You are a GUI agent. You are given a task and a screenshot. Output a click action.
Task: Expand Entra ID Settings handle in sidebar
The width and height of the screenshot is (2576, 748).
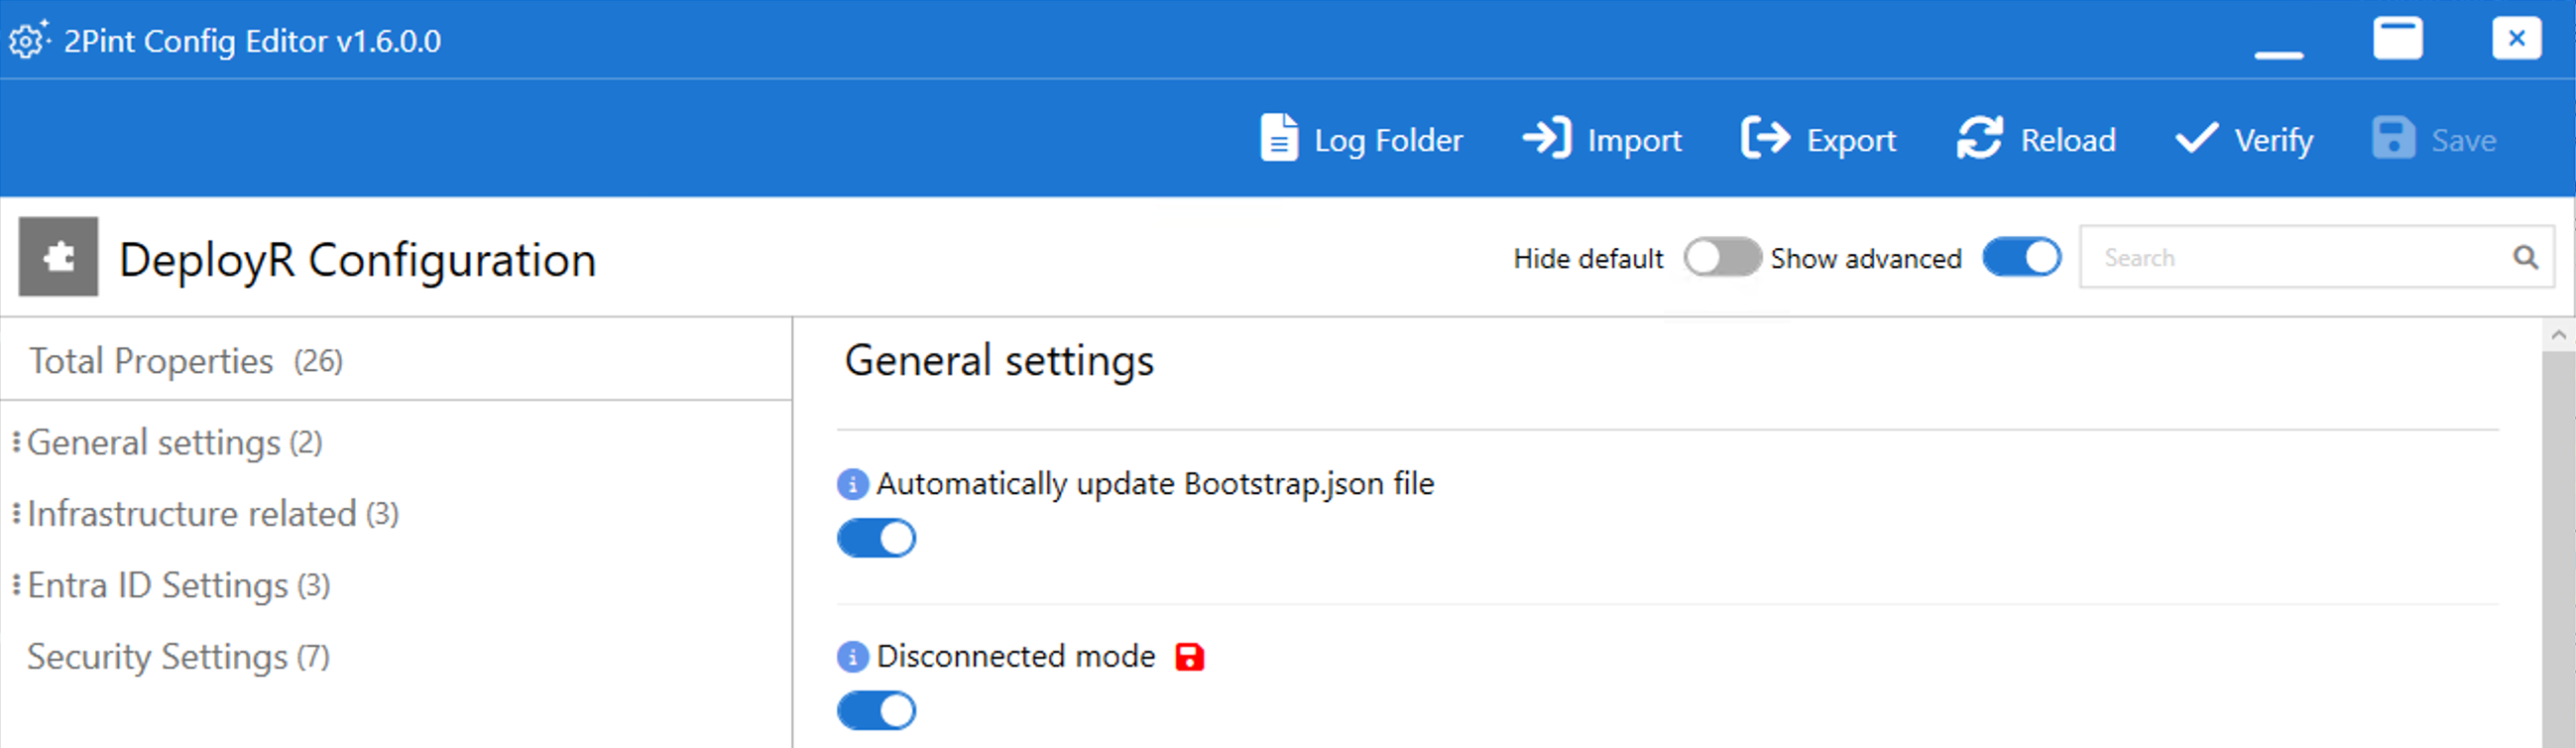click(x=16, y=585)
